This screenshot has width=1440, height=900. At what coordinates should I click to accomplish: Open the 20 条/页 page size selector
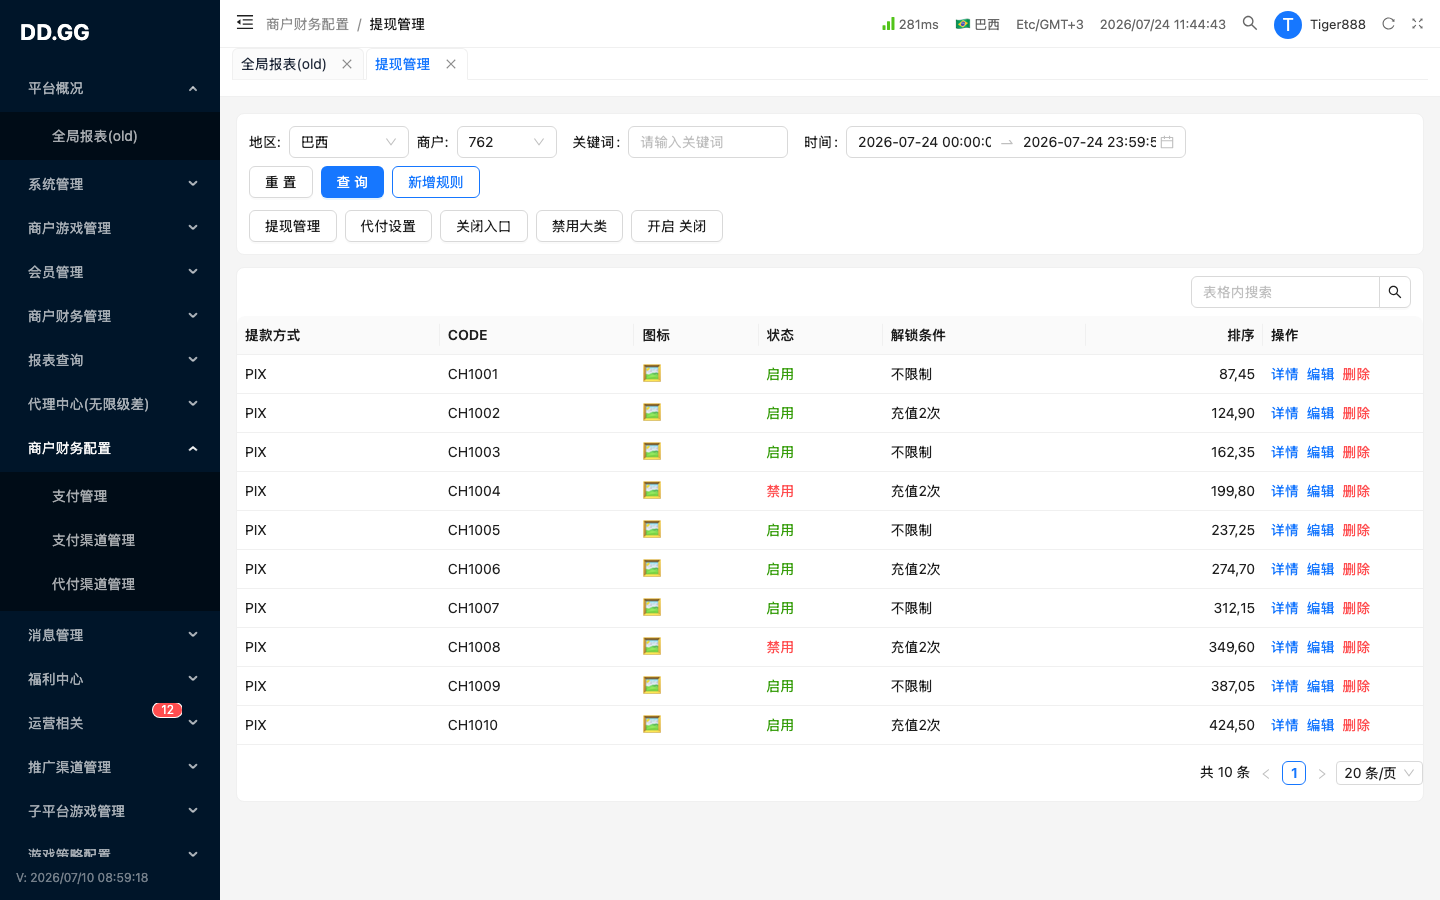[1379, 773]
